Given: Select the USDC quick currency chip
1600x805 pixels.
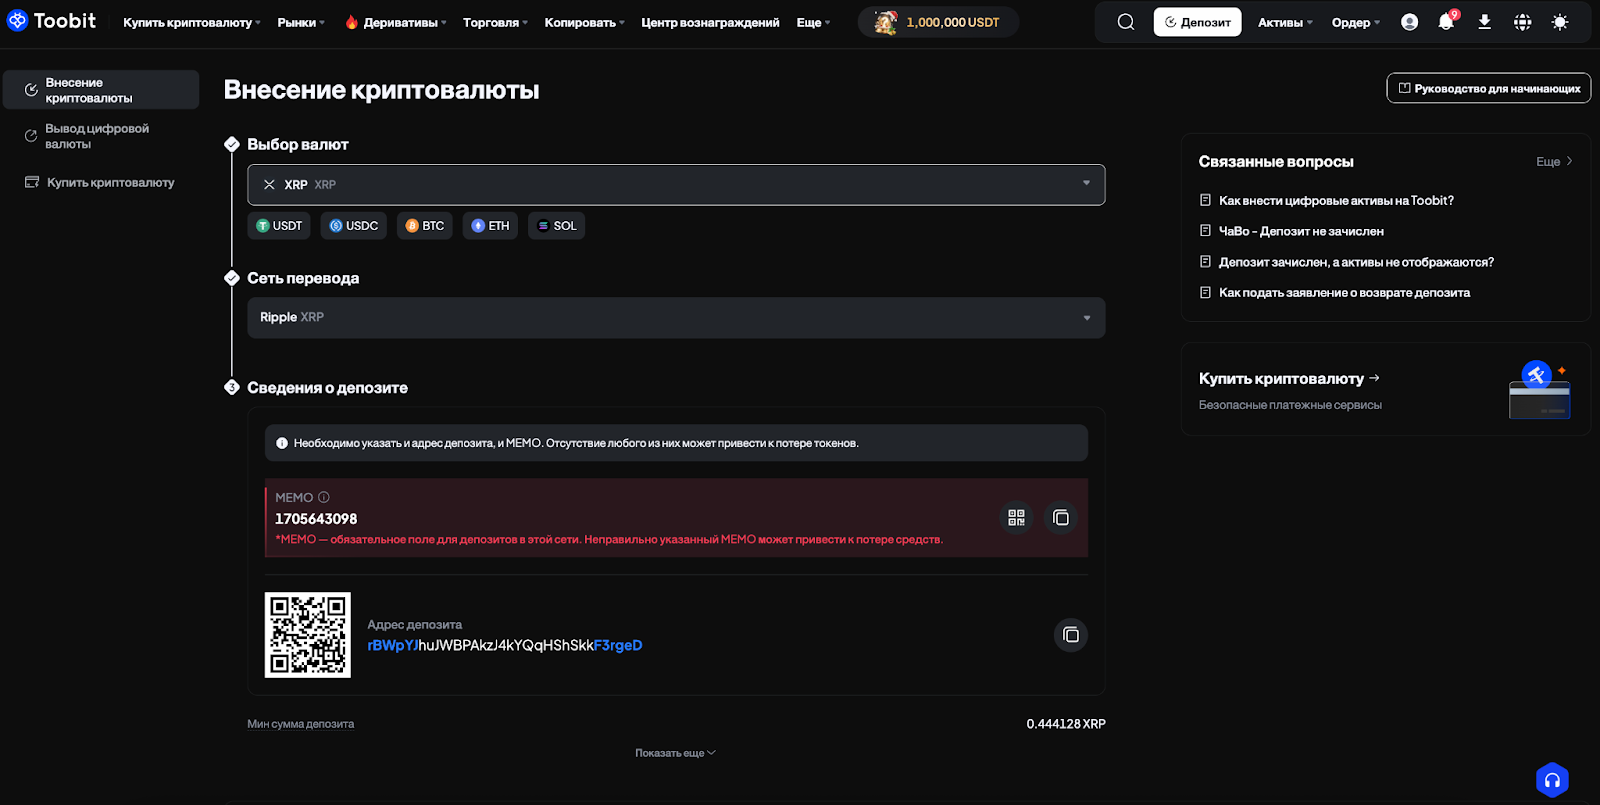Looking at the screenshot, I should coord(354,226).
